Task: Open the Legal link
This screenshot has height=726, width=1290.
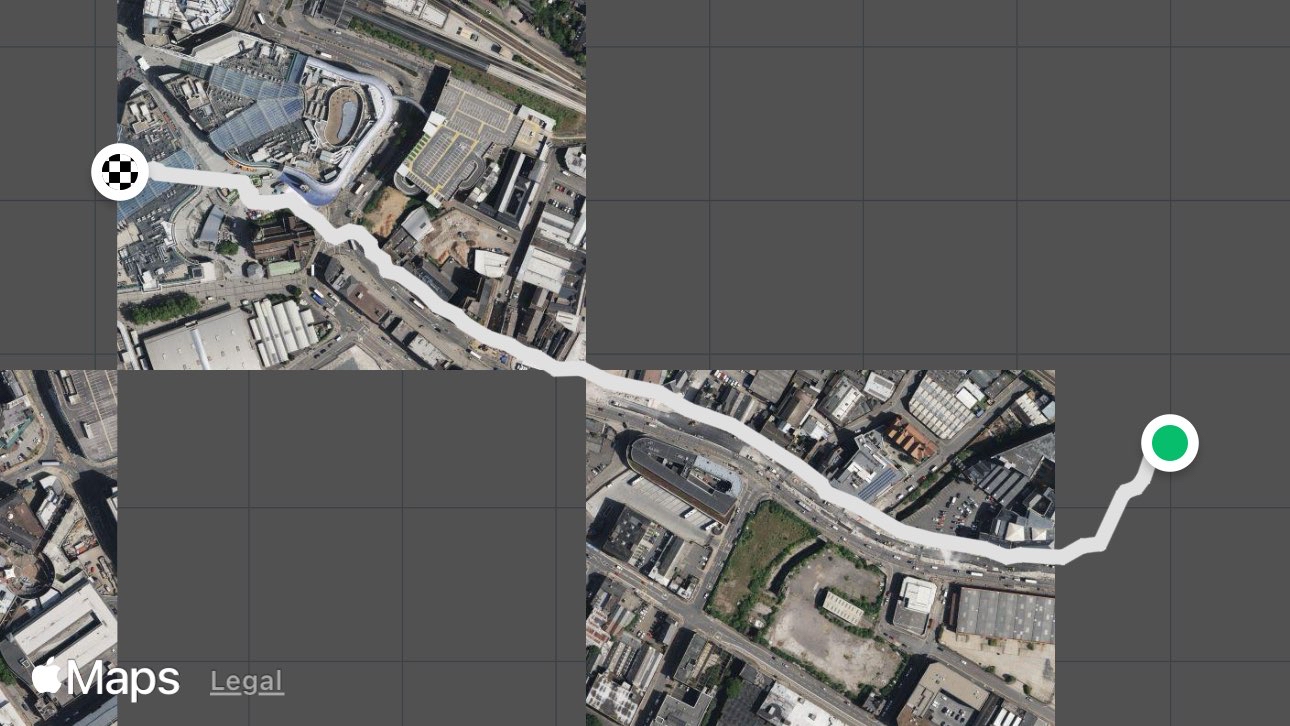Action: (246, 682)
